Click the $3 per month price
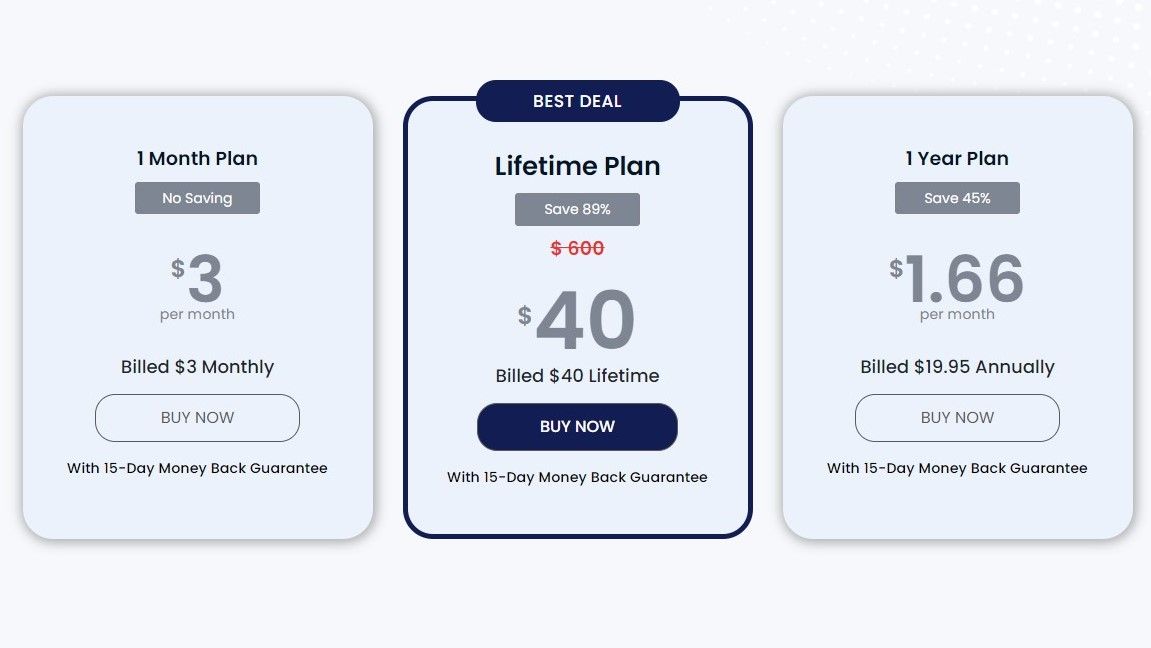The height and width of the screenshot is (648, 1151). pyautogui.click(x=197, y=282)
